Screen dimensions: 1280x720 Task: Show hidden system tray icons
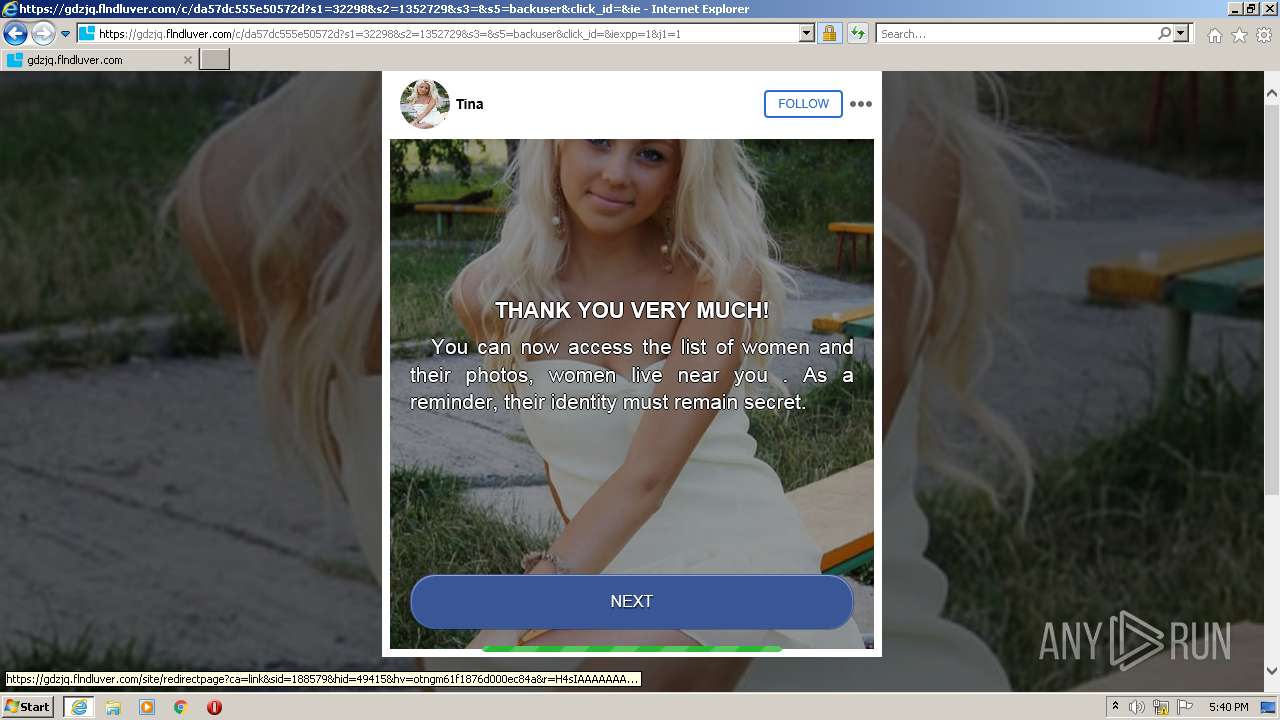click(x=1115, y=707)
